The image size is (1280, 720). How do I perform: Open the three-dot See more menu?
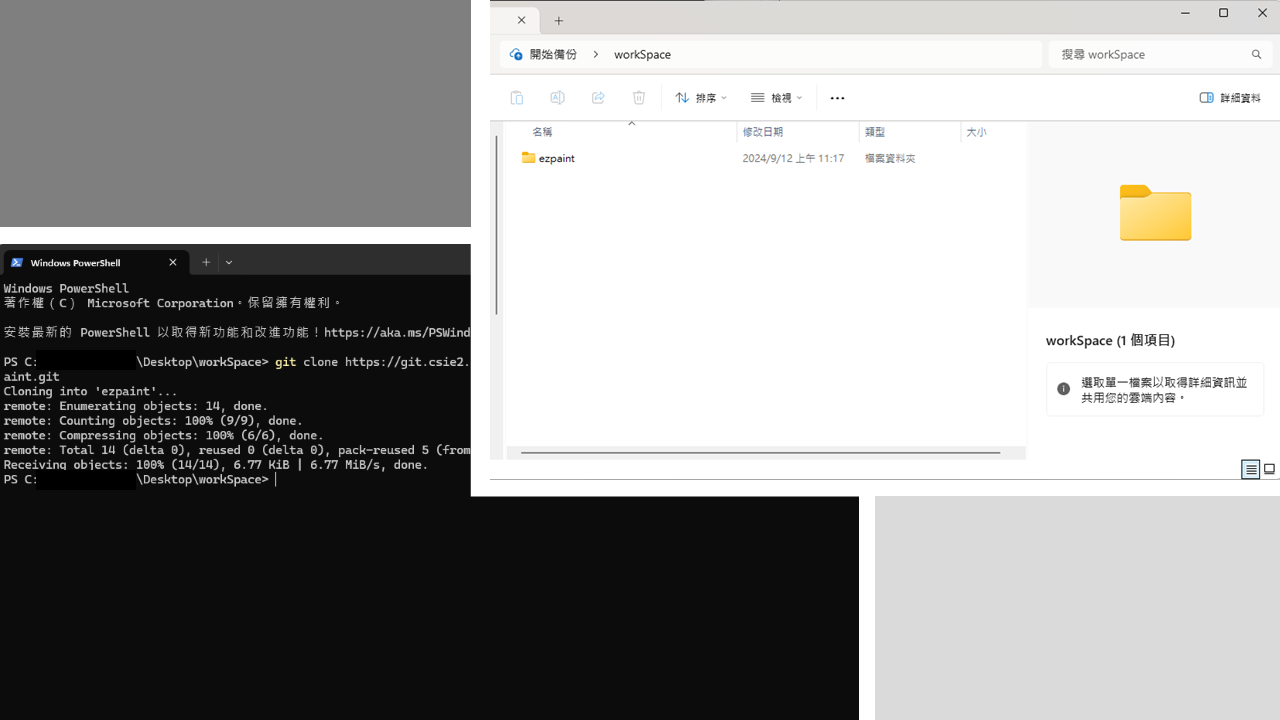click(837, 98)
